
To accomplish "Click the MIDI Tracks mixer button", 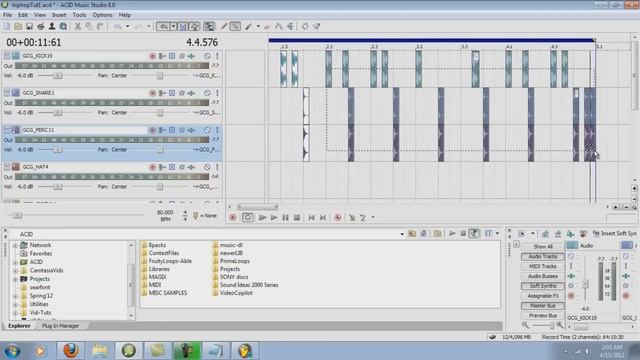I will point(543,266).
